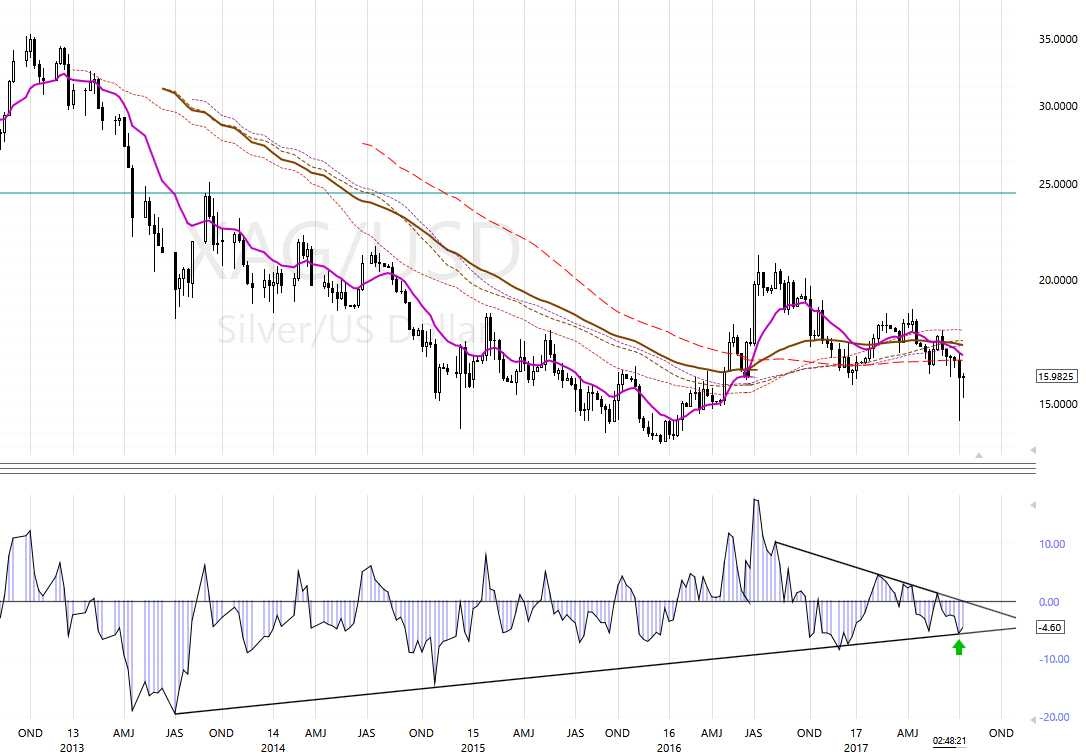This screenshot has width=1086, height=755.
Task: Click the green up arrow marker
Action: click(x=959, y=647)
